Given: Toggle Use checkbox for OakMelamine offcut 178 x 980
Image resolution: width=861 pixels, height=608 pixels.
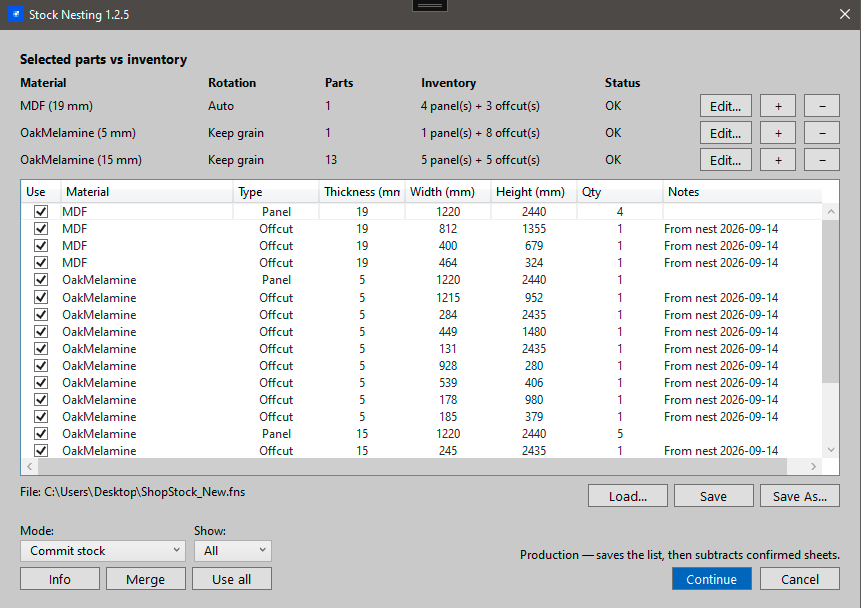Looking at the screenshot, I should [41, 399].
